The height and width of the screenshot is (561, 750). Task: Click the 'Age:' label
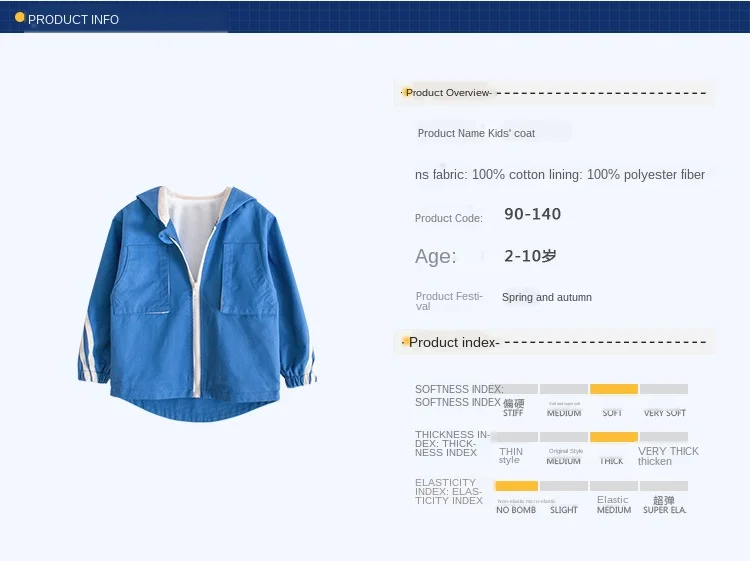tap(436, 256)
